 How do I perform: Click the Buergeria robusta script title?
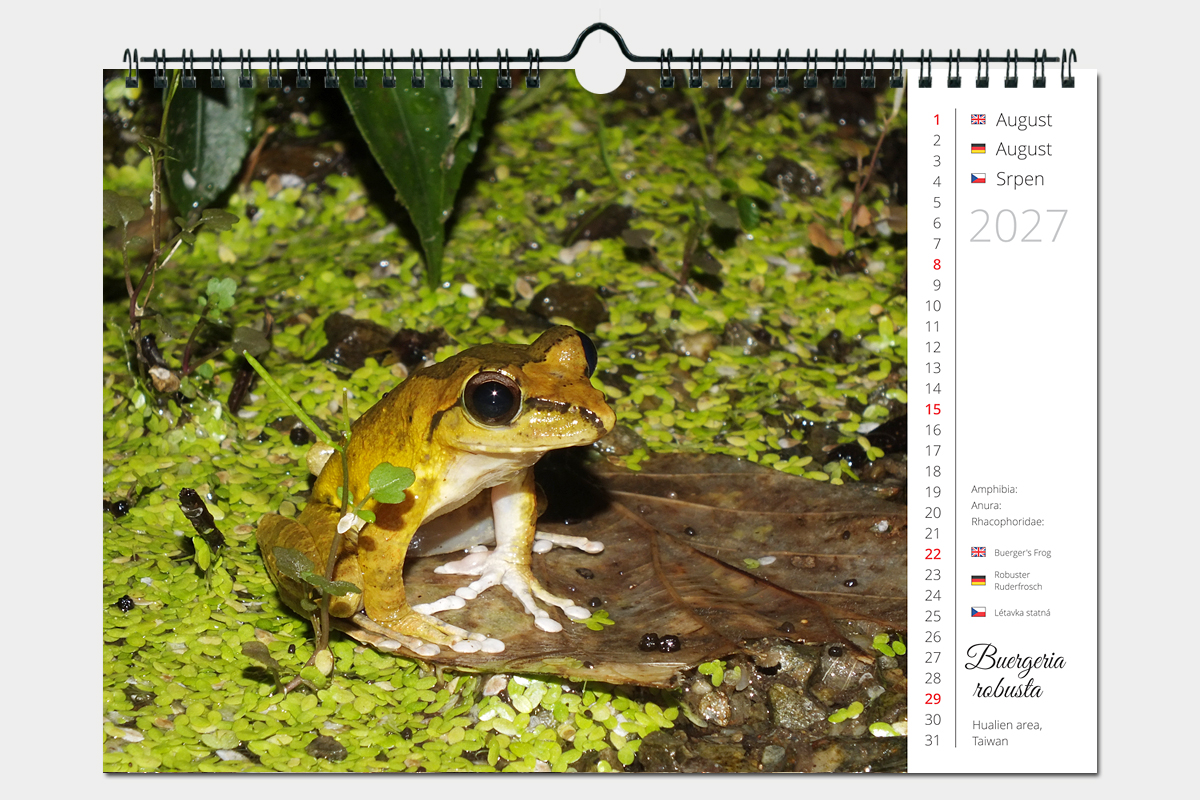tap(1014, 672)
